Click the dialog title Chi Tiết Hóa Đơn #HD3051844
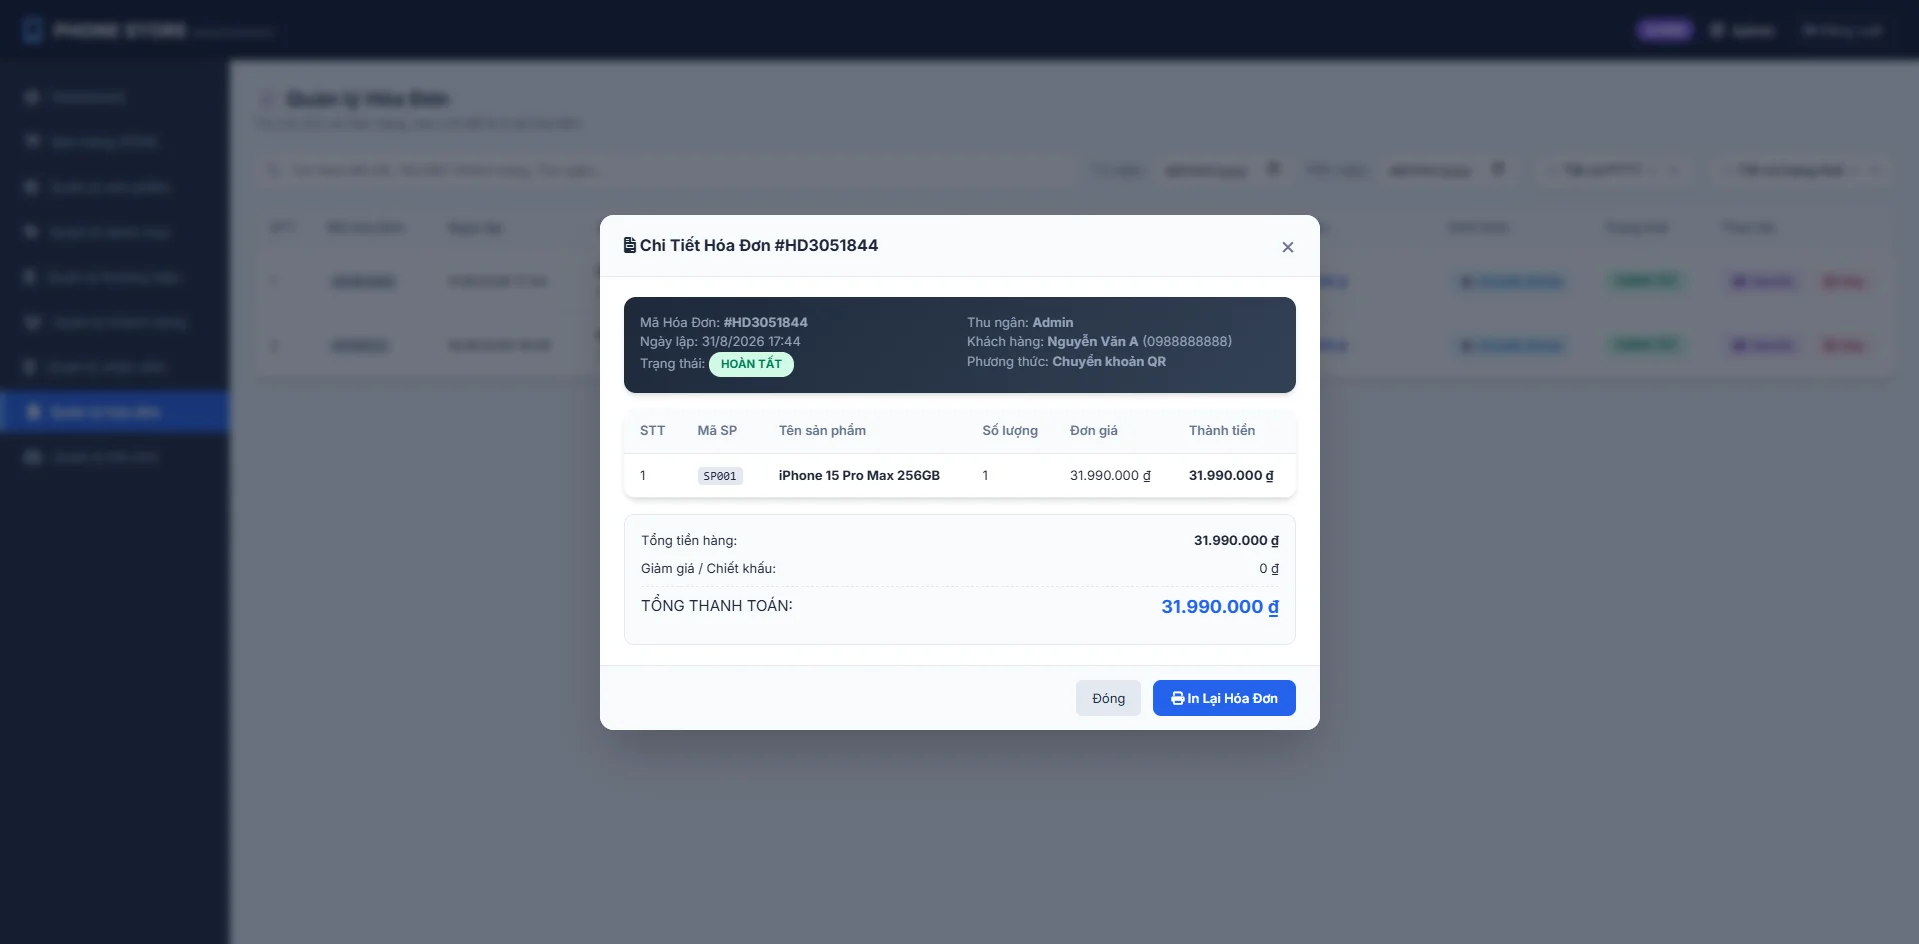Screen dimensions: 1919x944 tap(759, 245)
